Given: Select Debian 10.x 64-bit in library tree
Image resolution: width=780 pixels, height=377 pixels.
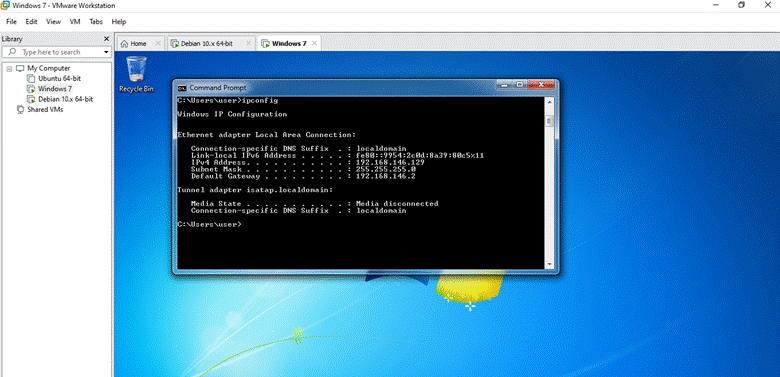Looking at the screenshot, I should coord(65,99).
